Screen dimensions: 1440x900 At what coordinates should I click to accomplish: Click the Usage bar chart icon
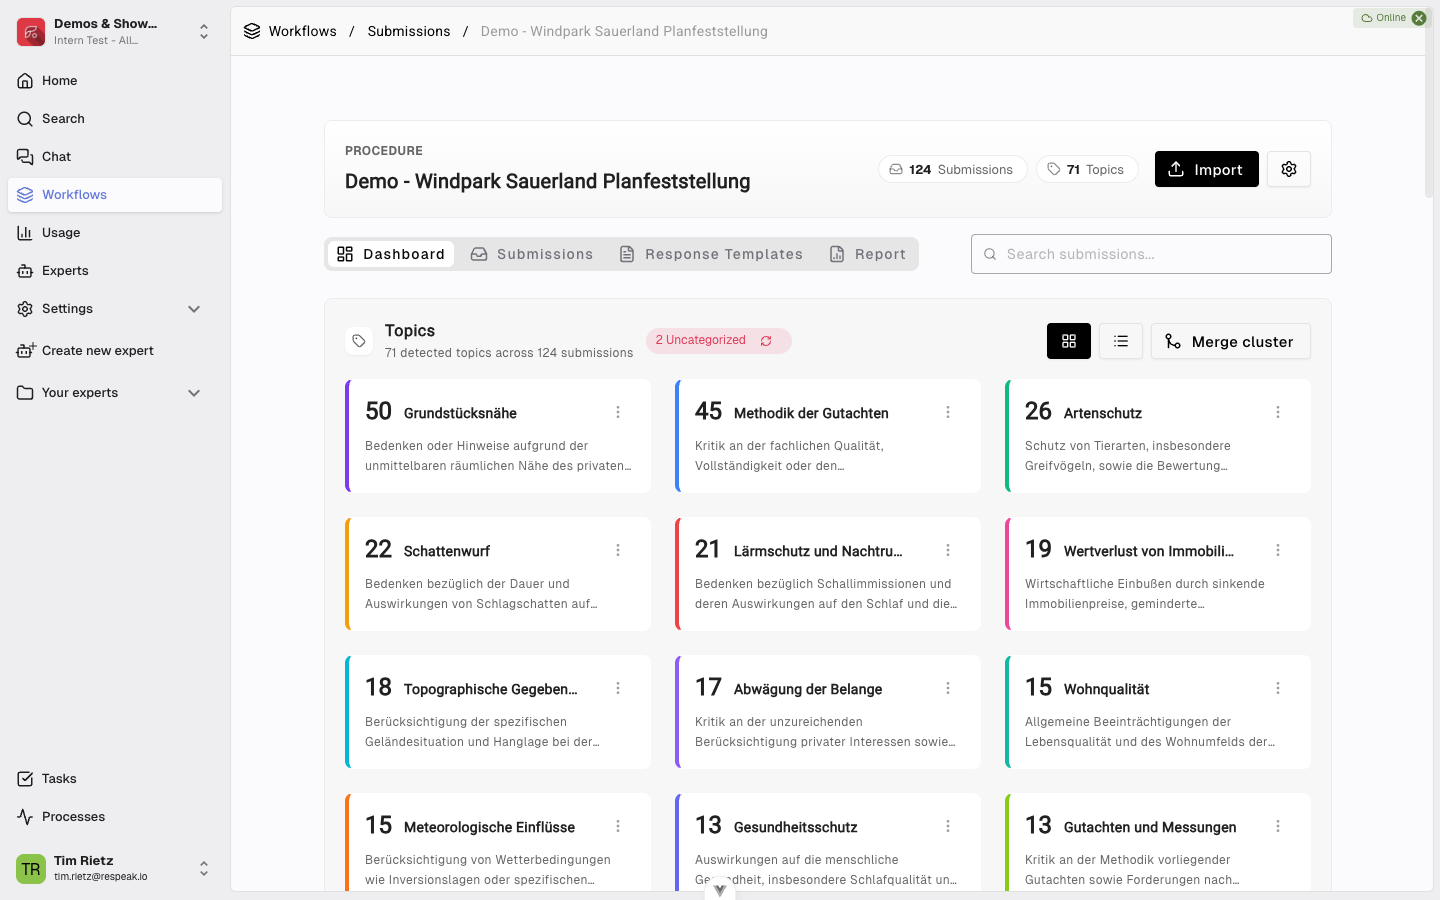coord(25,233)
